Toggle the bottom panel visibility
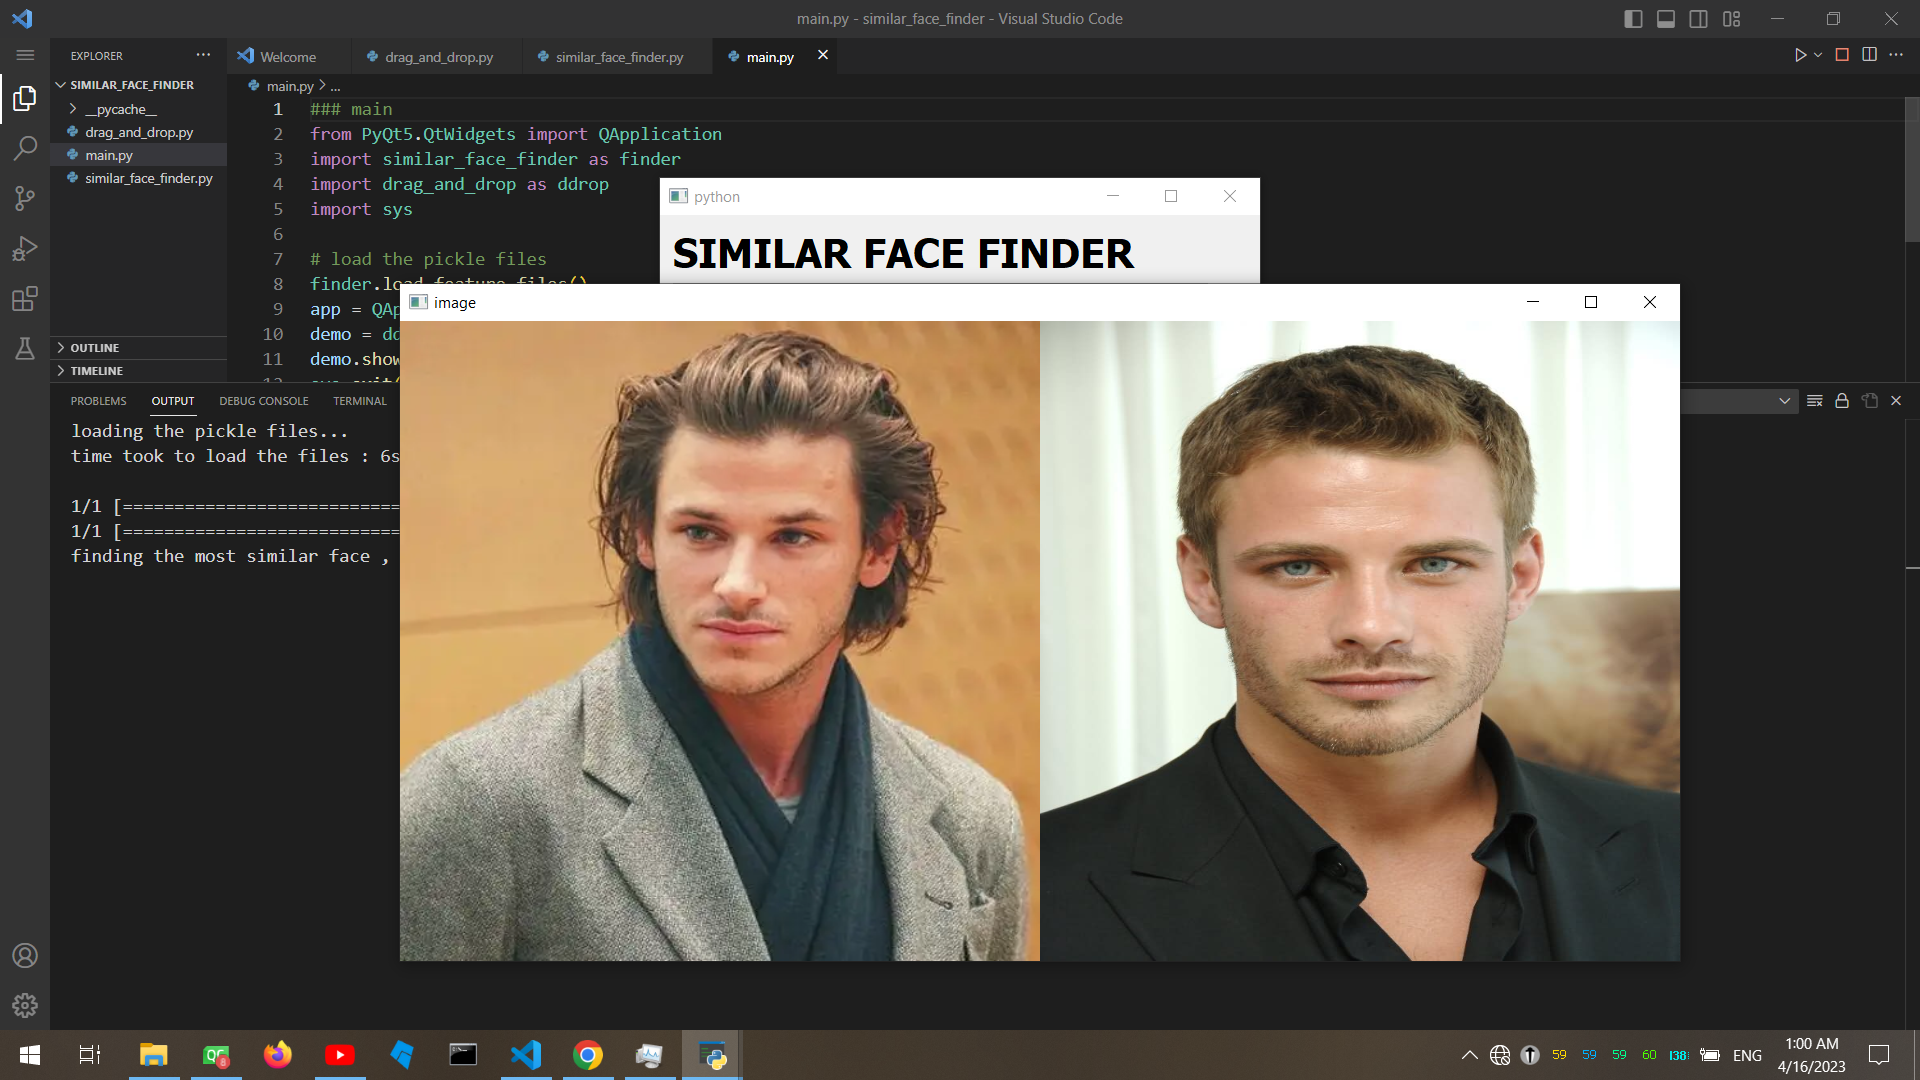 click(x=1666, y=18)
